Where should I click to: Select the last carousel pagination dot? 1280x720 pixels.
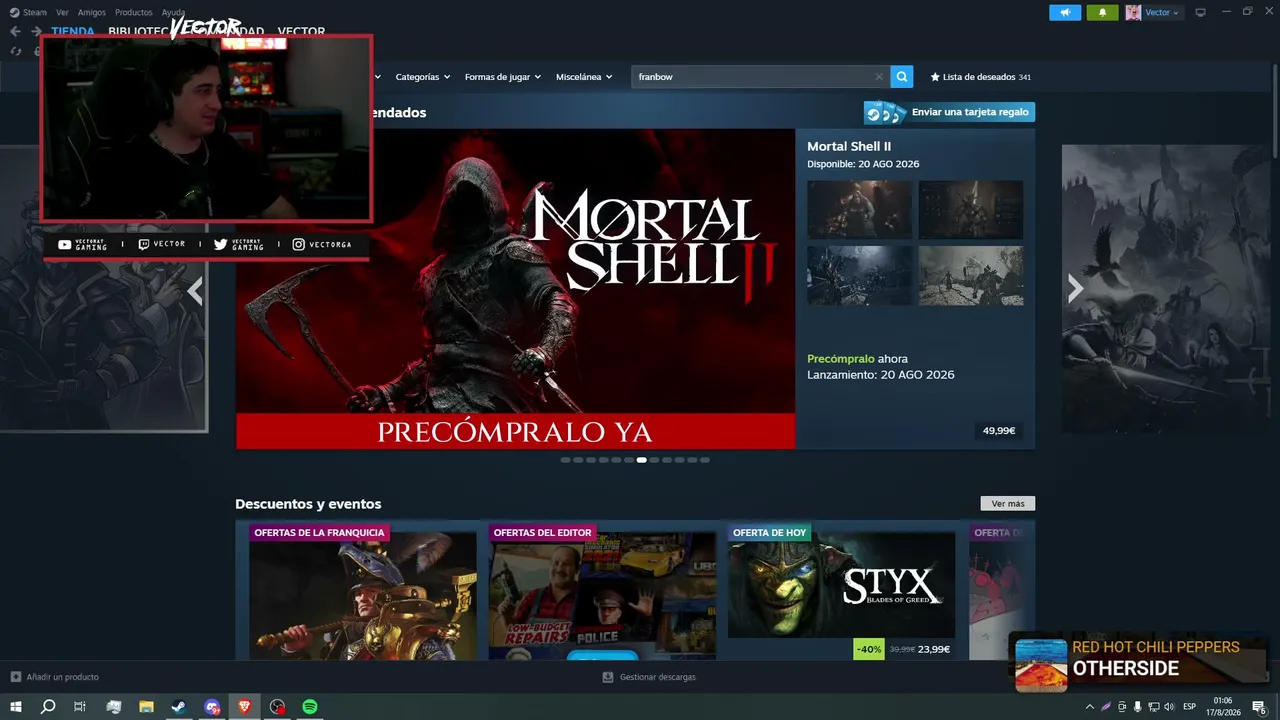click(705, 460)
